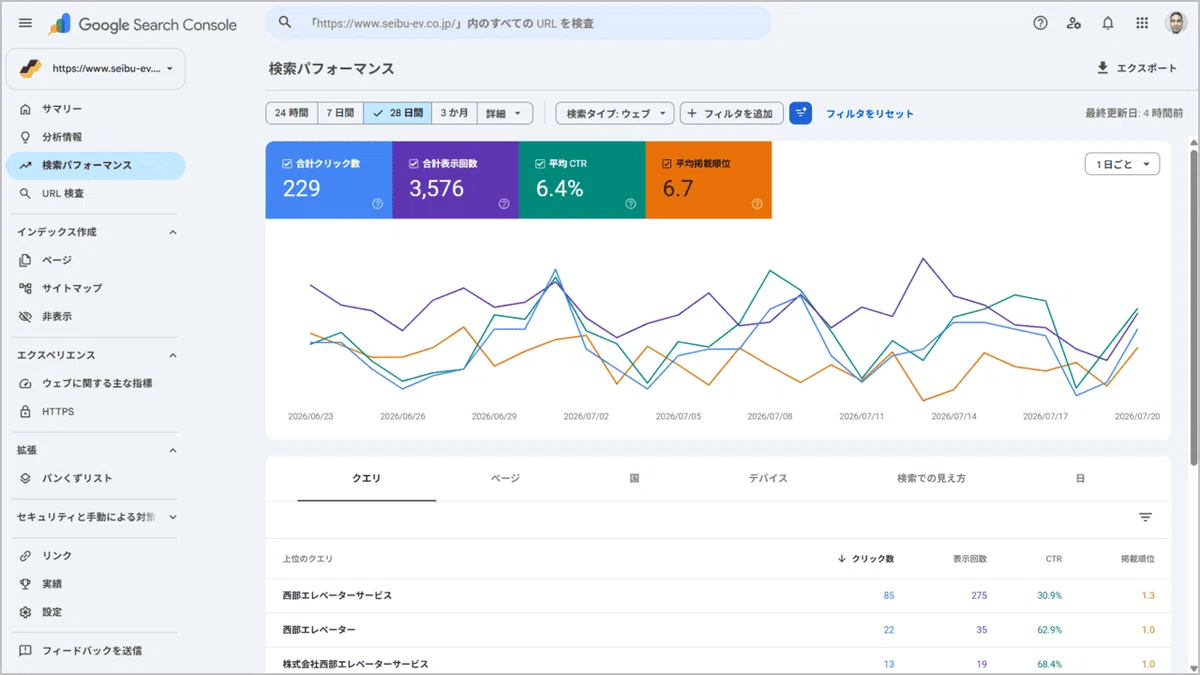Screen dimensions: 1200x675
Task: Click the URL inspection search field
Action: [519, 22]
